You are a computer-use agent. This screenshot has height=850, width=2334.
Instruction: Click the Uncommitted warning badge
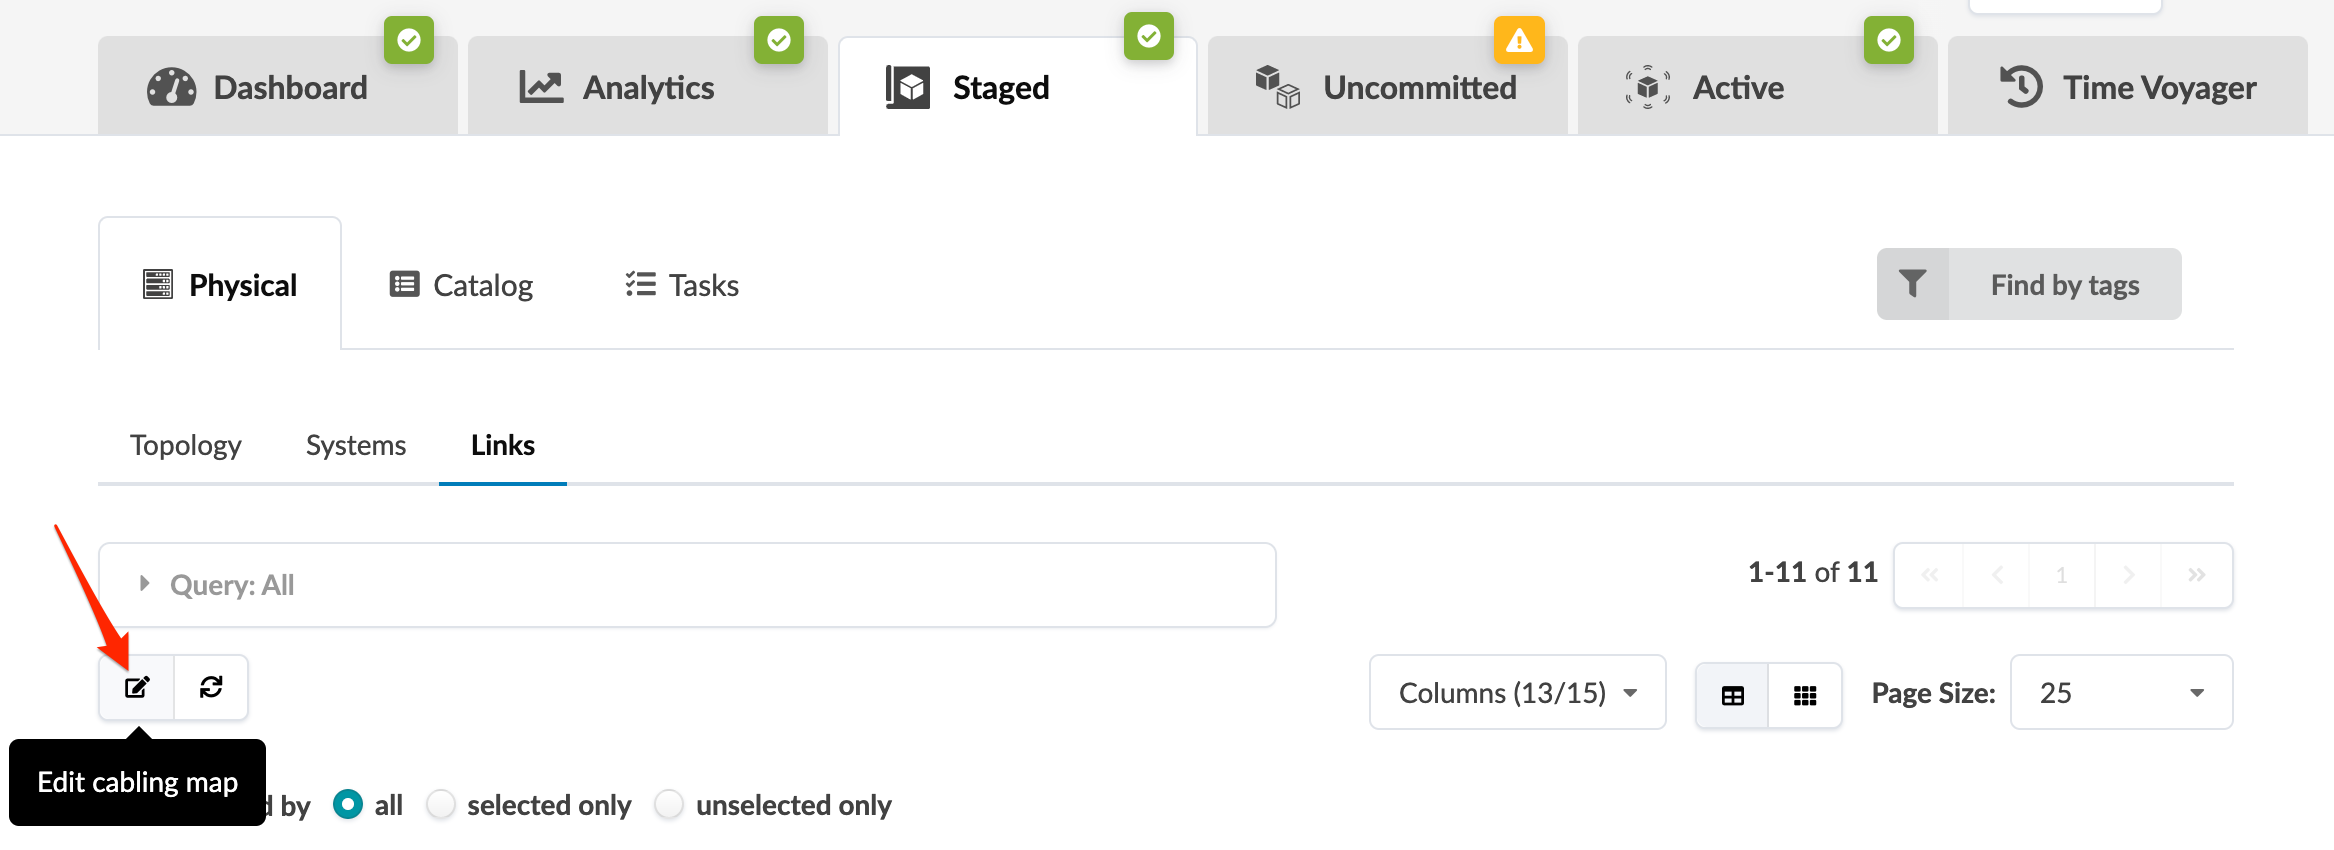click(1519, 40)
